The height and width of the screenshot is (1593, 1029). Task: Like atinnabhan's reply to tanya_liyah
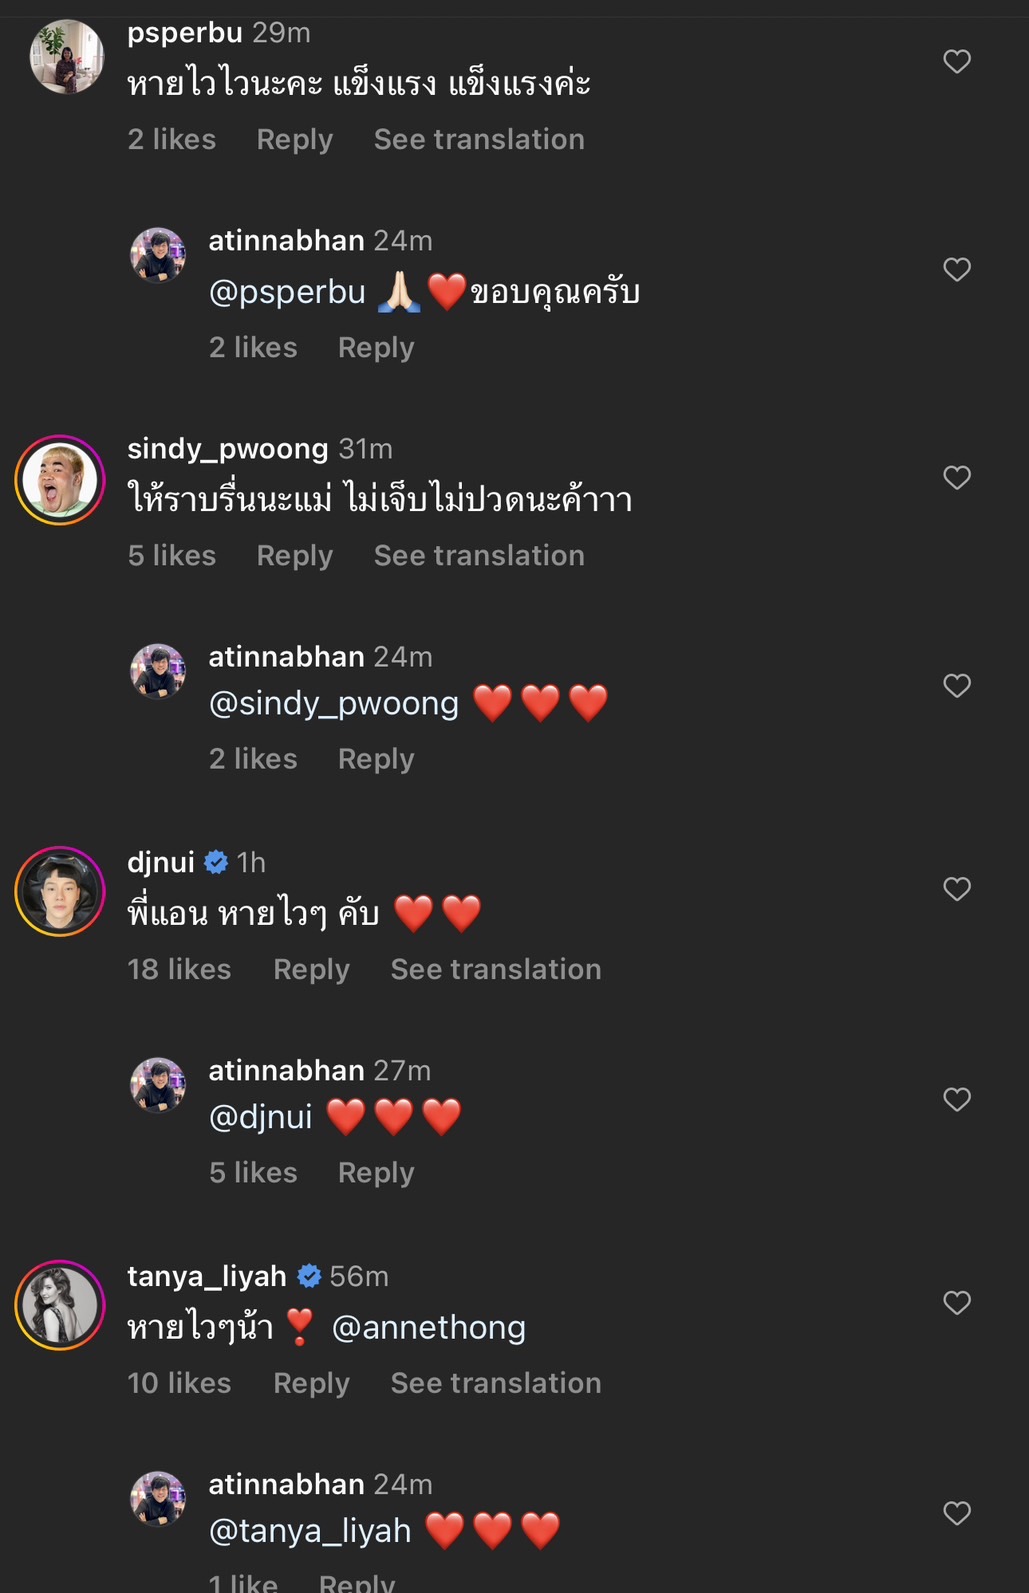[x=956, y=1513]
